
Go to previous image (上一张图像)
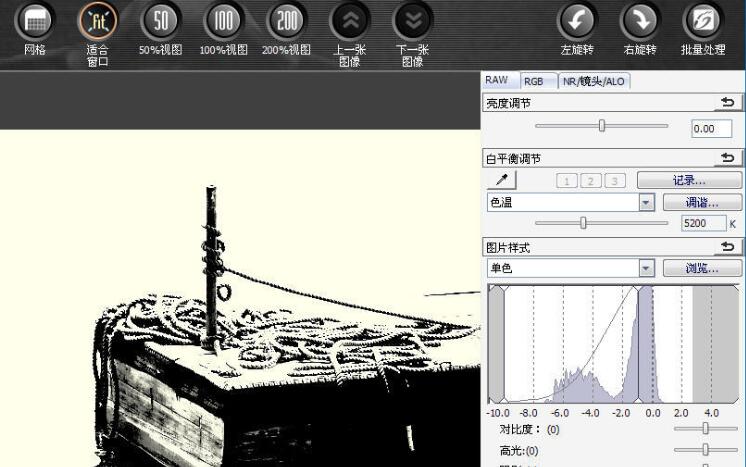[x=349, y=22]
